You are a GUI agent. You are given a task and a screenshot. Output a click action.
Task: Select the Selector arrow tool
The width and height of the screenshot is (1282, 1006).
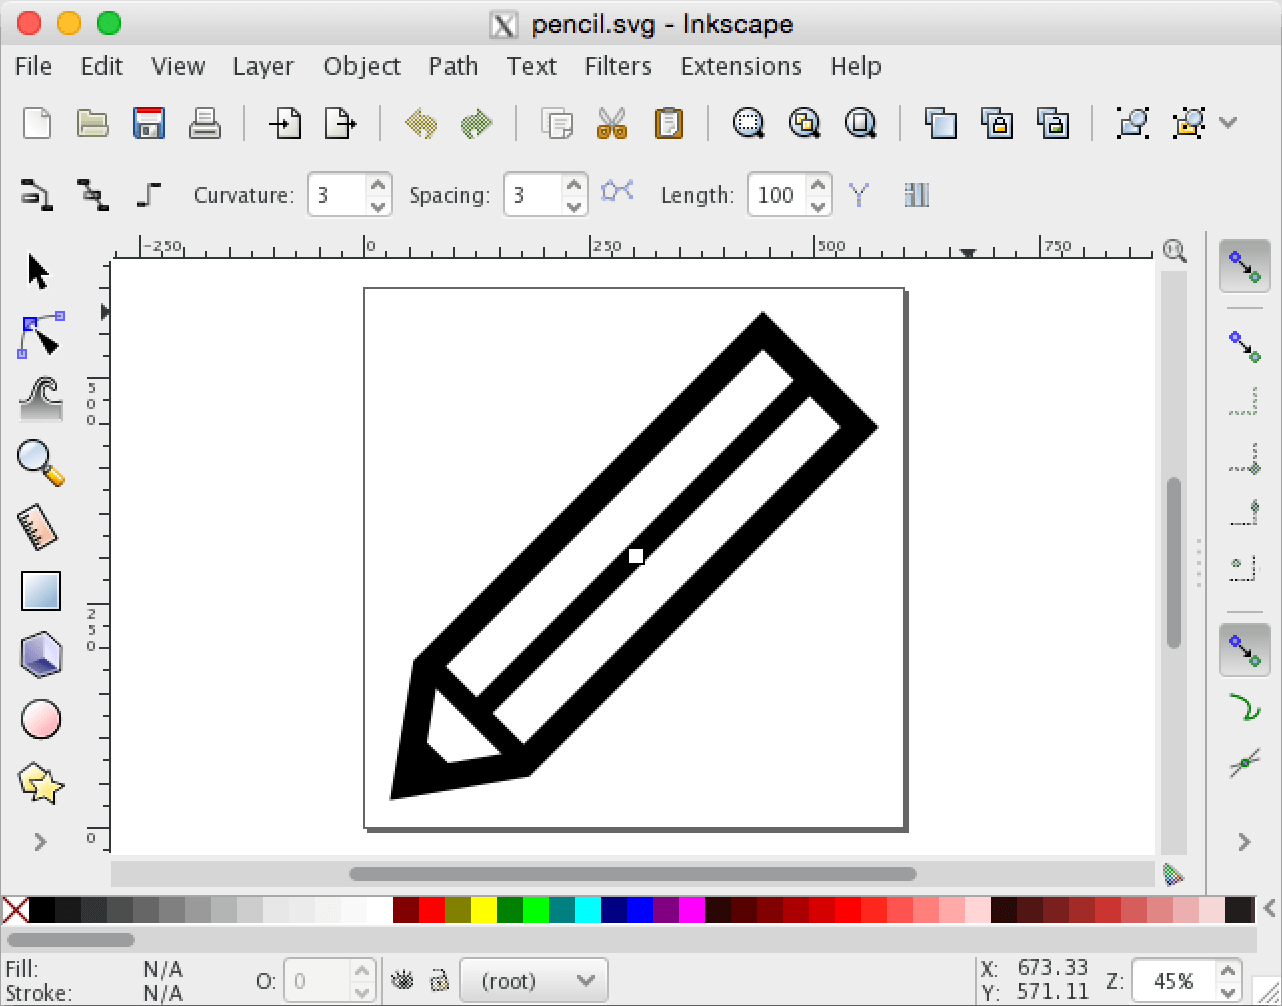[40, 268]
